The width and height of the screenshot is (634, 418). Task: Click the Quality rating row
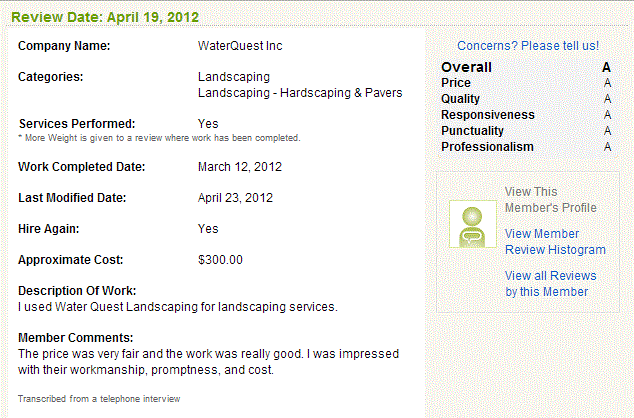click(x=526, y=99)
